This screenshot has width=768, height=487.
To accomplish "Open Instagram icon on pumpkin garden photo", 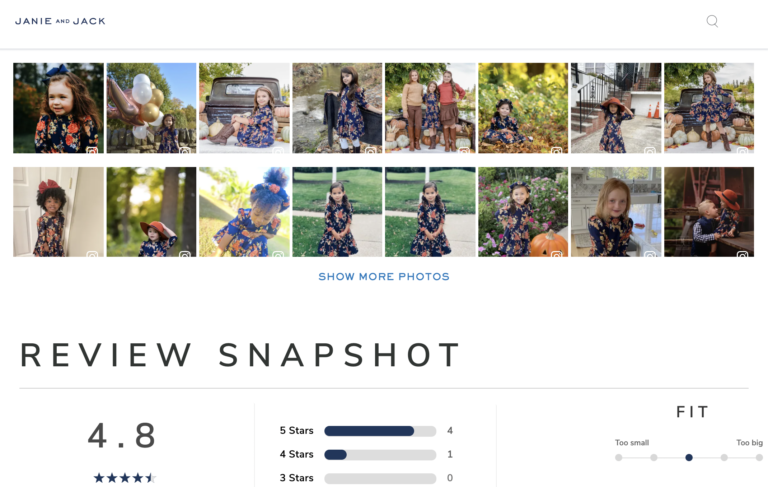I will pyautogui.click(x=556, y=254).
